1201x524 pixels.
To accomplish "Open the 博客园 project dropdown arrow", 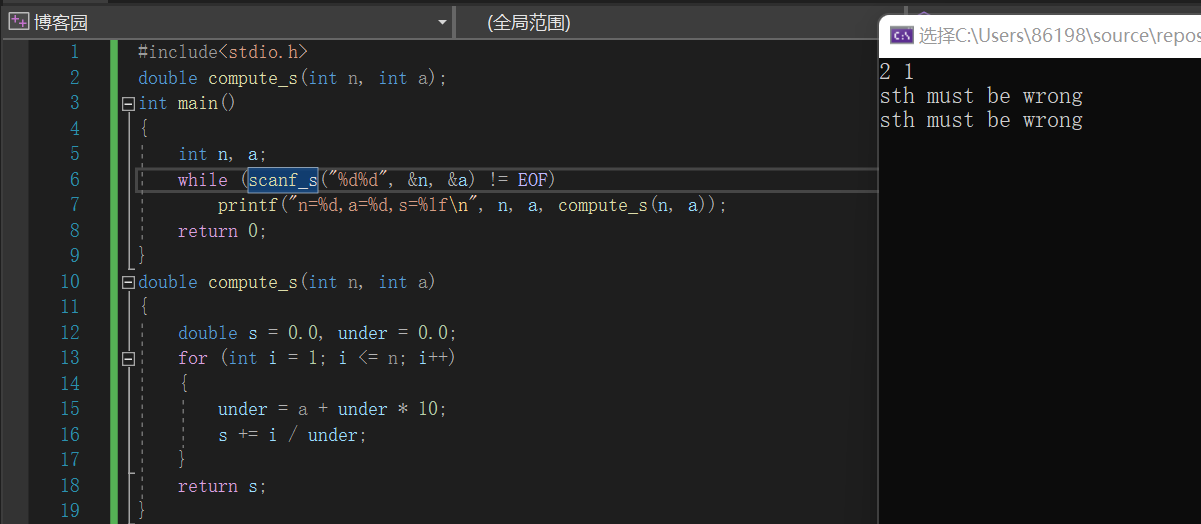I will coord(442,22).
